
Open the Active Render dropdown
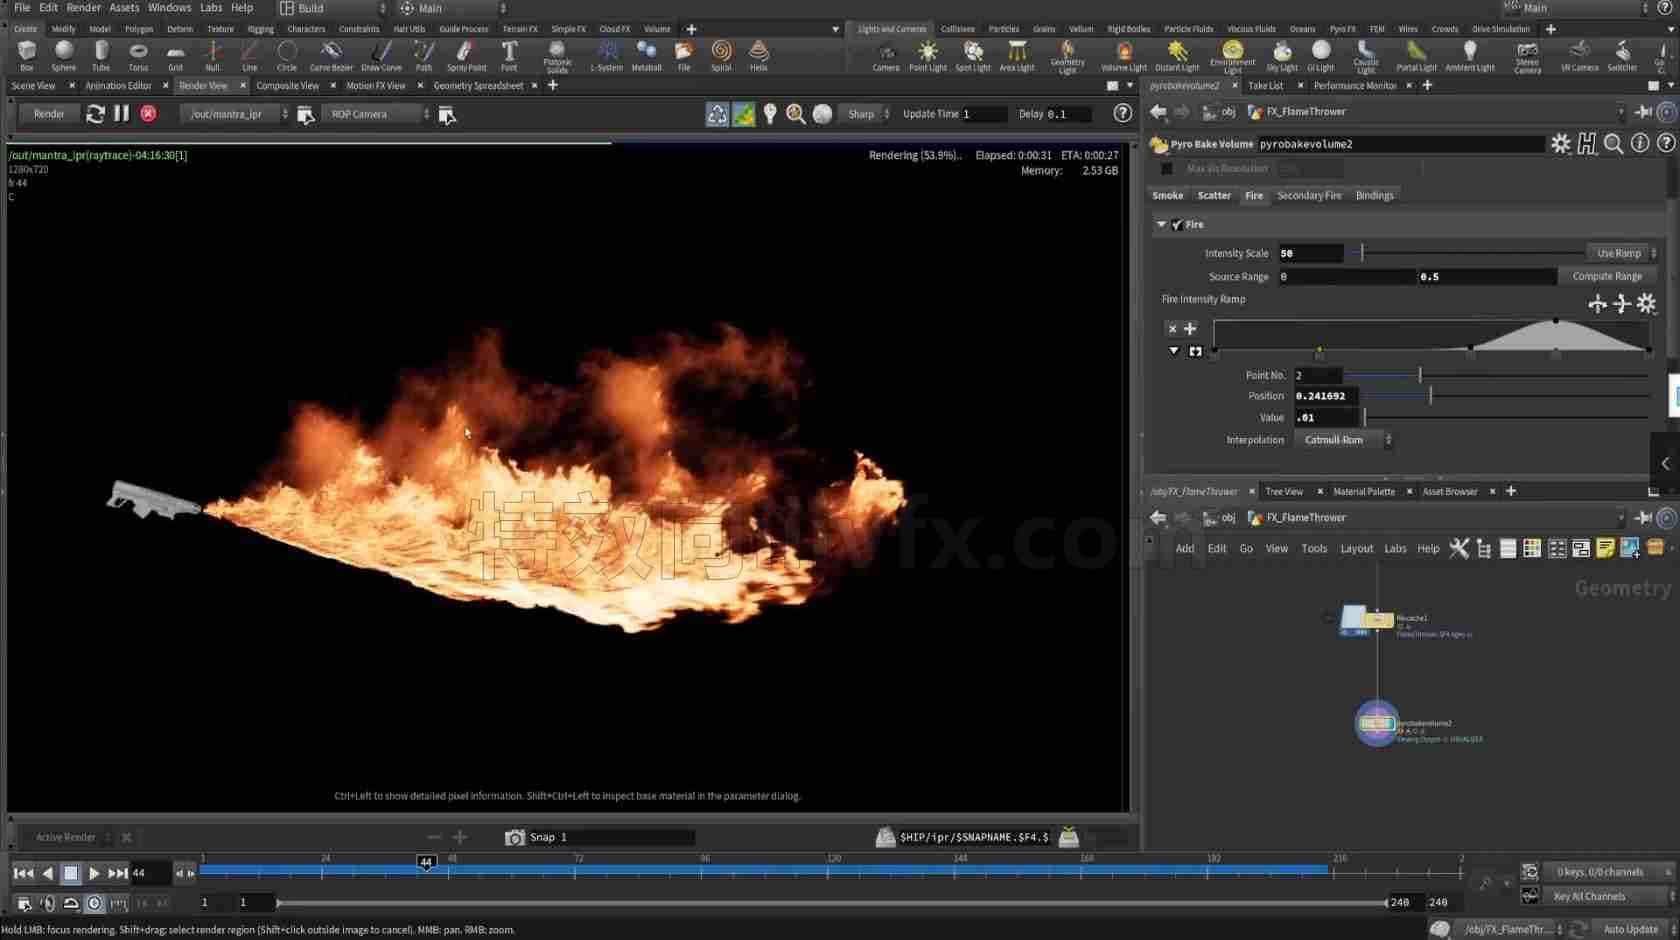pyautogui.click(x=70, y=837)
